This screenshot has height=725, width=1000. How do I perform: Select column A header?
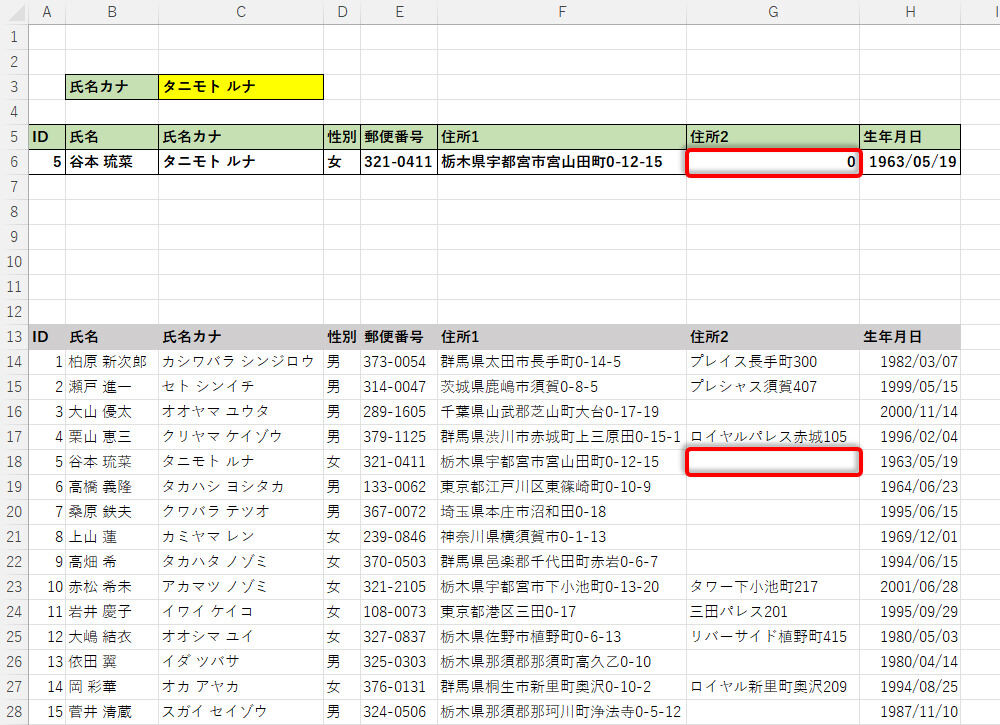[x=47, y=12]
